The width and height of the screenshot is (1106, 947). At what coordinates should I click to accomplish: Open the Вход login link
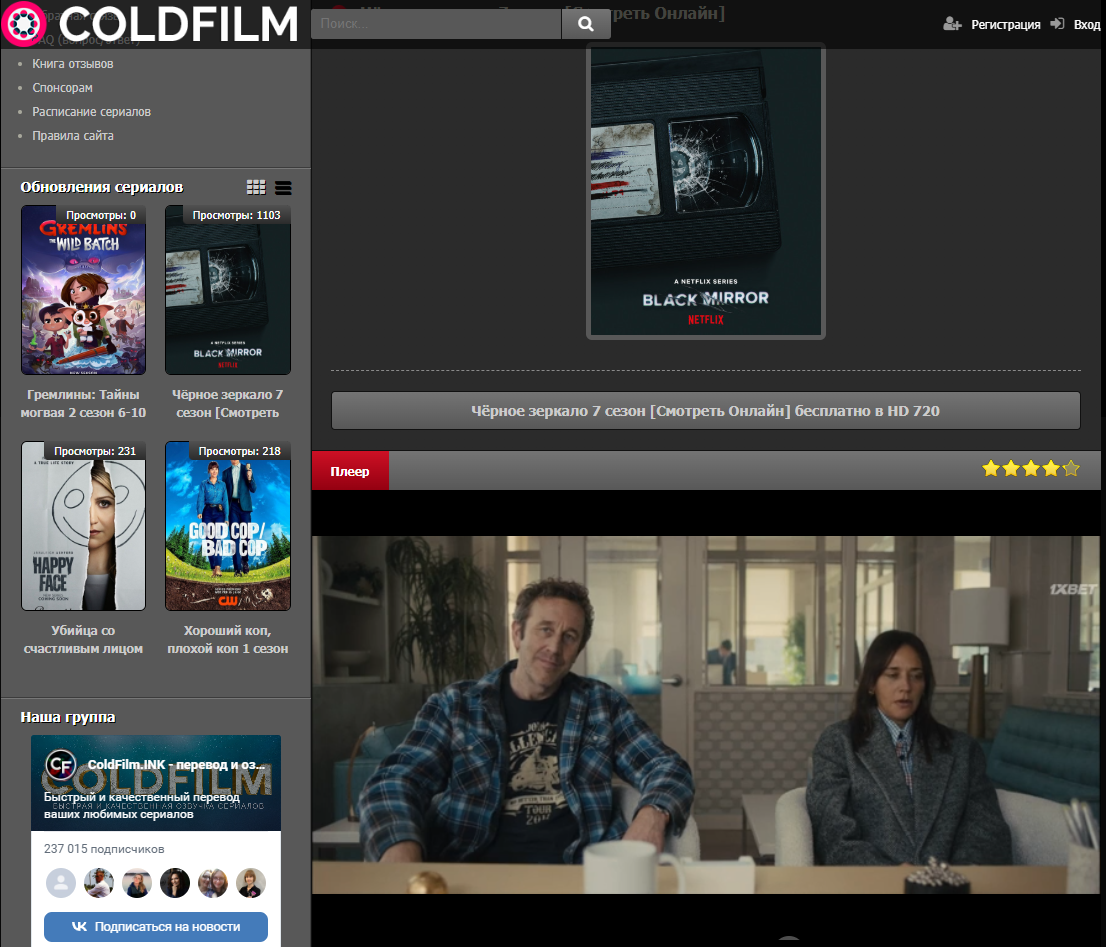point(1086,25)
